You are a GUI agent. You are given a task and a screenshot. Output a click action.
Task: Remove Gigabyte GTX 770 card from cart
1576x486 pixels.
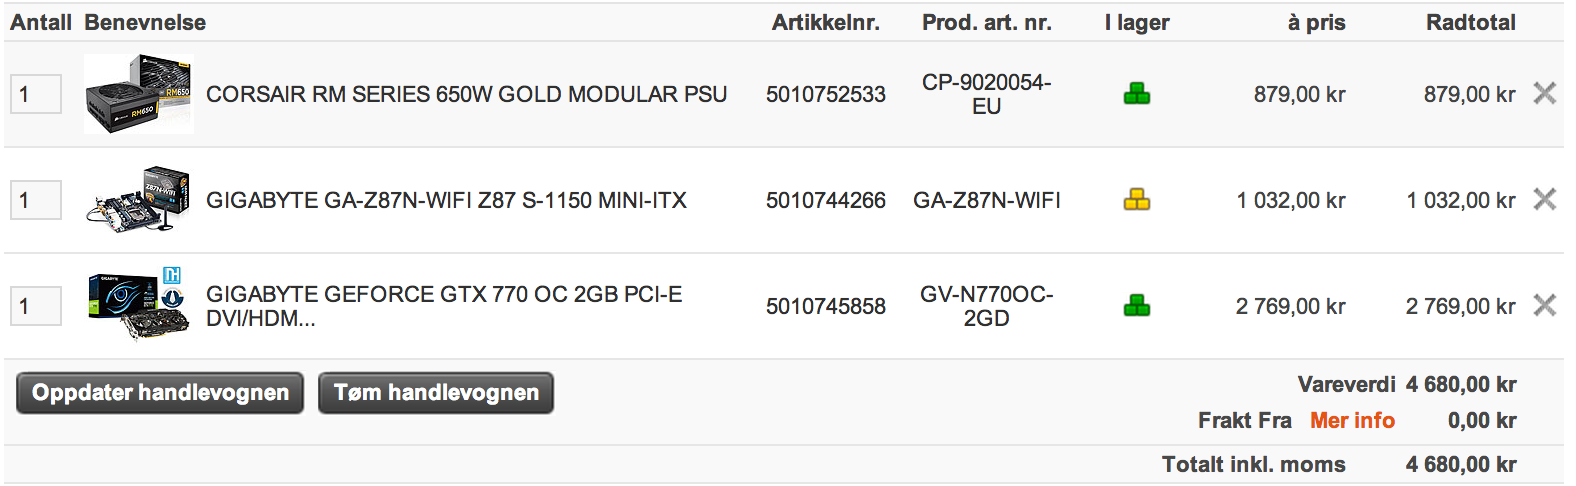click(x=1545, y=306)
